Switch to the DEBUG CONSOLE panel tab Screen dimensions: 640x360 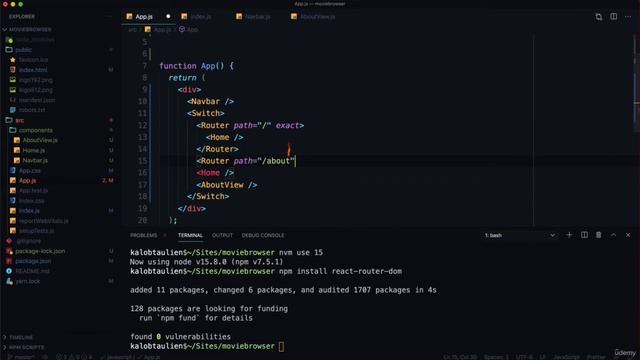(x=263, y=236)
